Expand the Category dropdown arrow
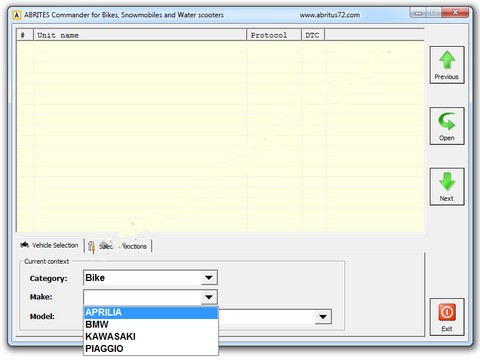The width and height of the screenshot is (480, 360). tap(209, 278)
